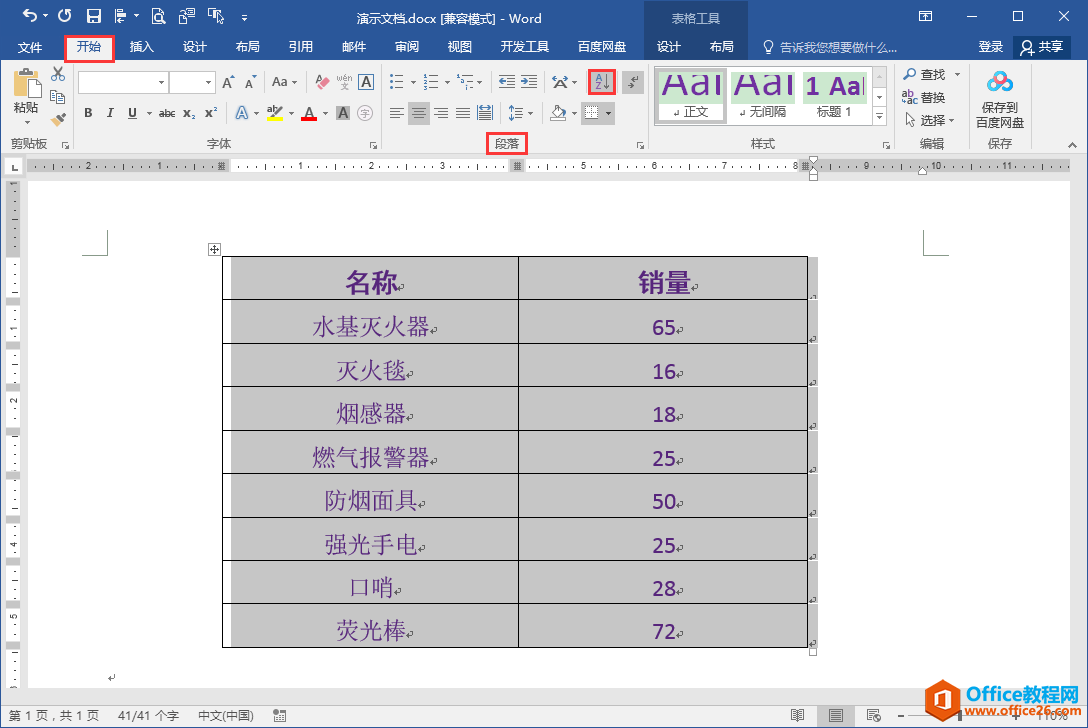Click the Redo button
The image size is (1088, 728).
[65, 16]
